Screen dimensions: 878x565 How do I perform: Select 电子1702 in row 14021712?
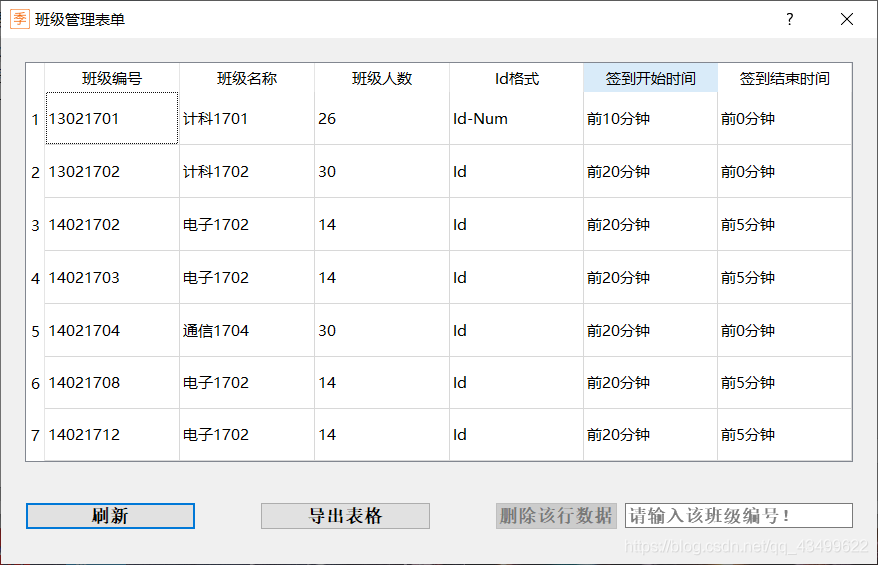(x=247, y=435)
